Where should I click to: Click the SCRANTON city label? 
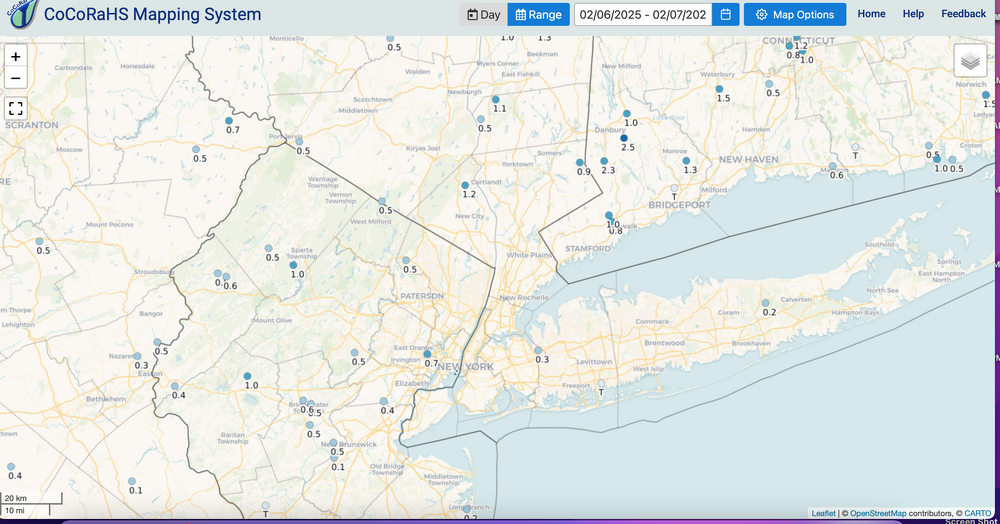pyautogui.click(x=31, y=125)
